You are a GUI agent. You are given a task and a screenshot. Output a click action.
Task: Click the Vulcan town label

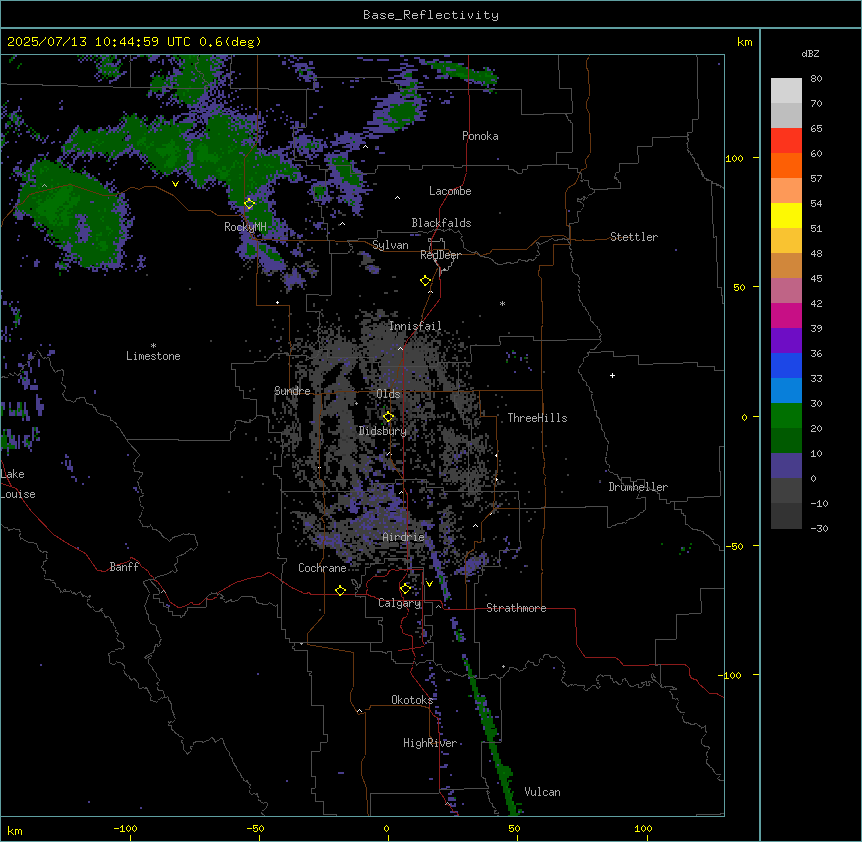pos(543,792)
